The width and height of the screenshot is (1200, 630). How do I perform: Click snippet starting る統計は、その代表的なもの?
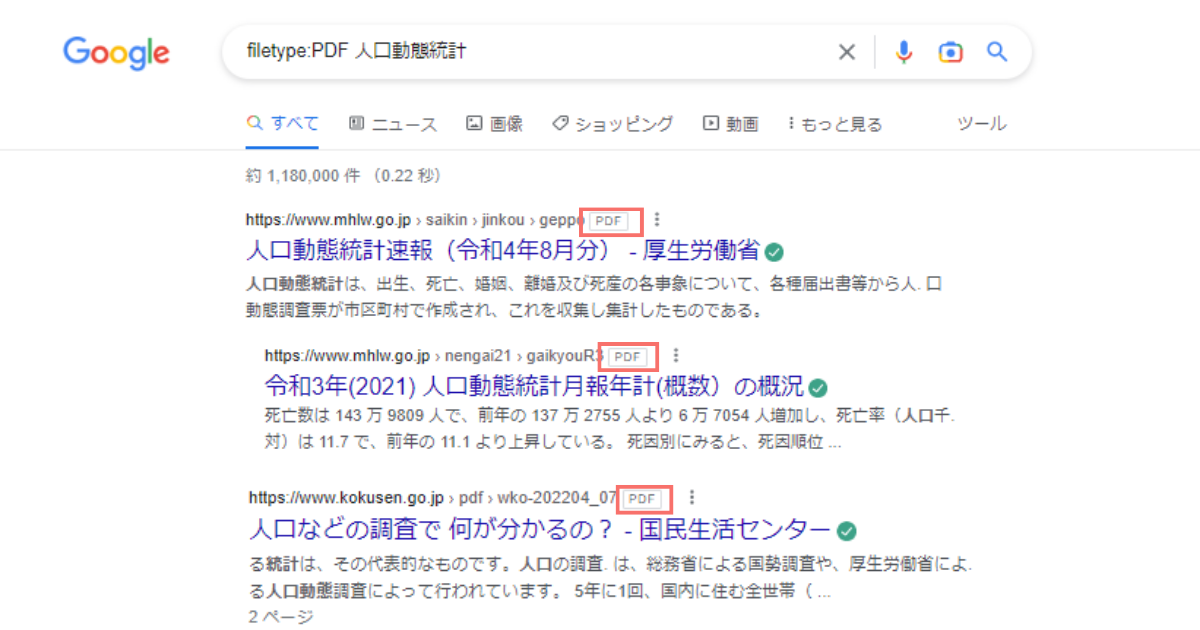click(610, 578)
